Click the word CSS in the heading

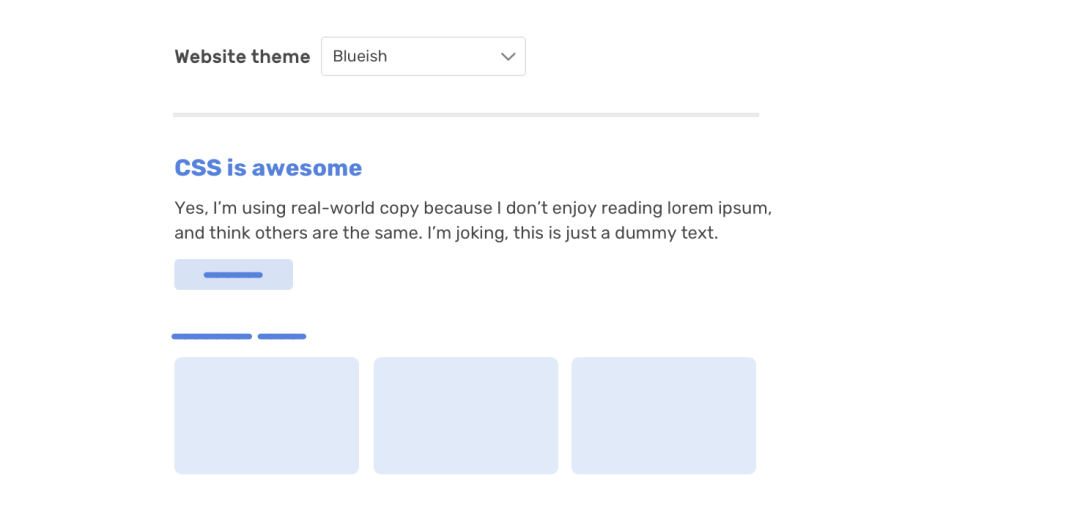198,167
